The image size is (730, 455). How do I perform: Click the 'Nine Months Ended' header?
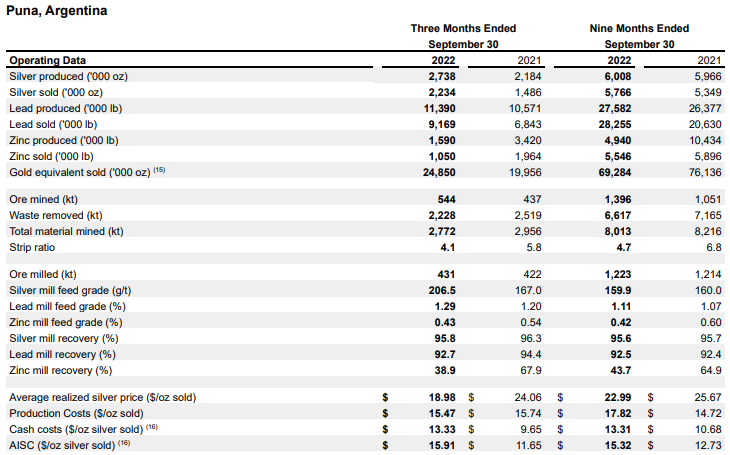[639, 29]
